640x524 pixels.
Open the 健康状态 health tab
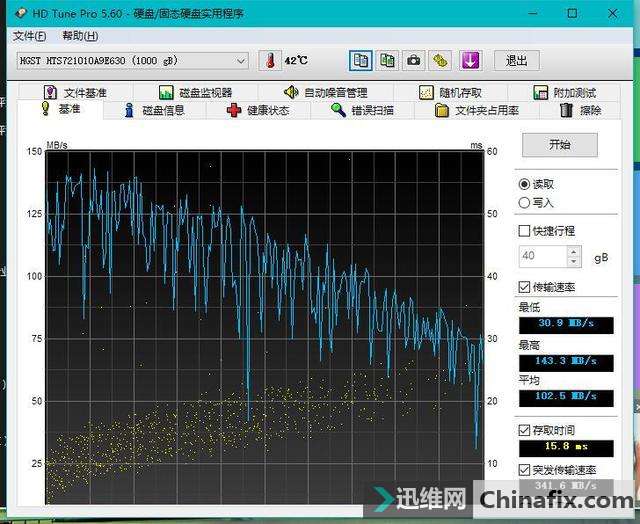258,110
